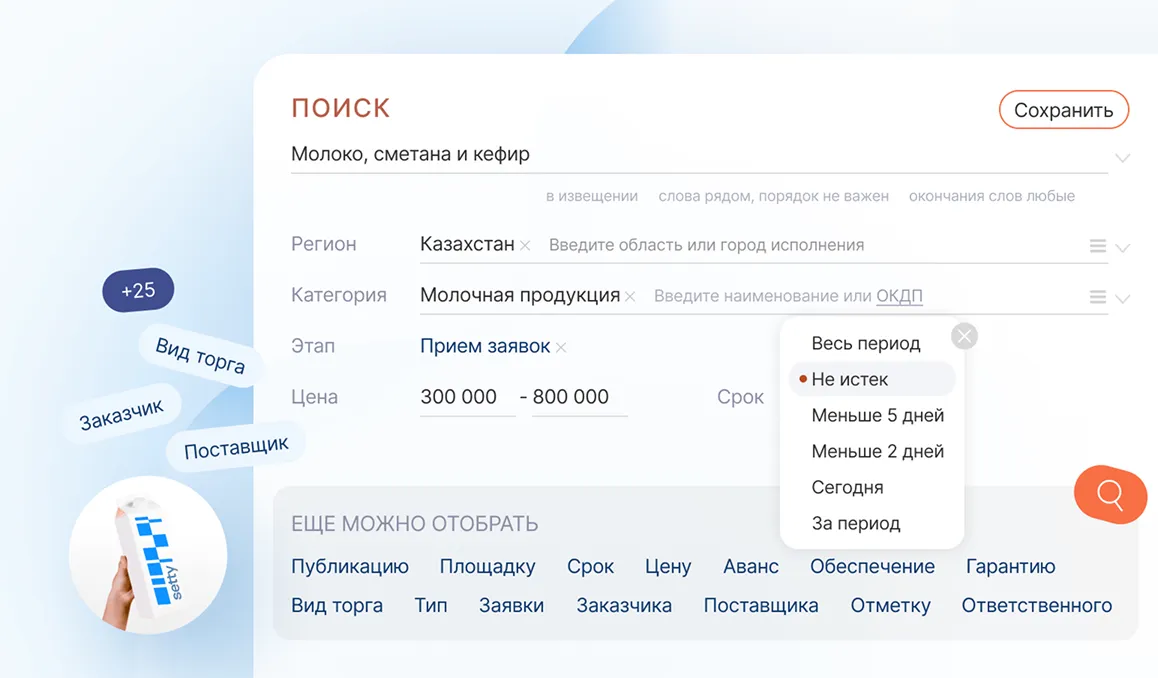Click the milk carton image
This screenshot has width=1158, height=678.
(x=148, y=555)
